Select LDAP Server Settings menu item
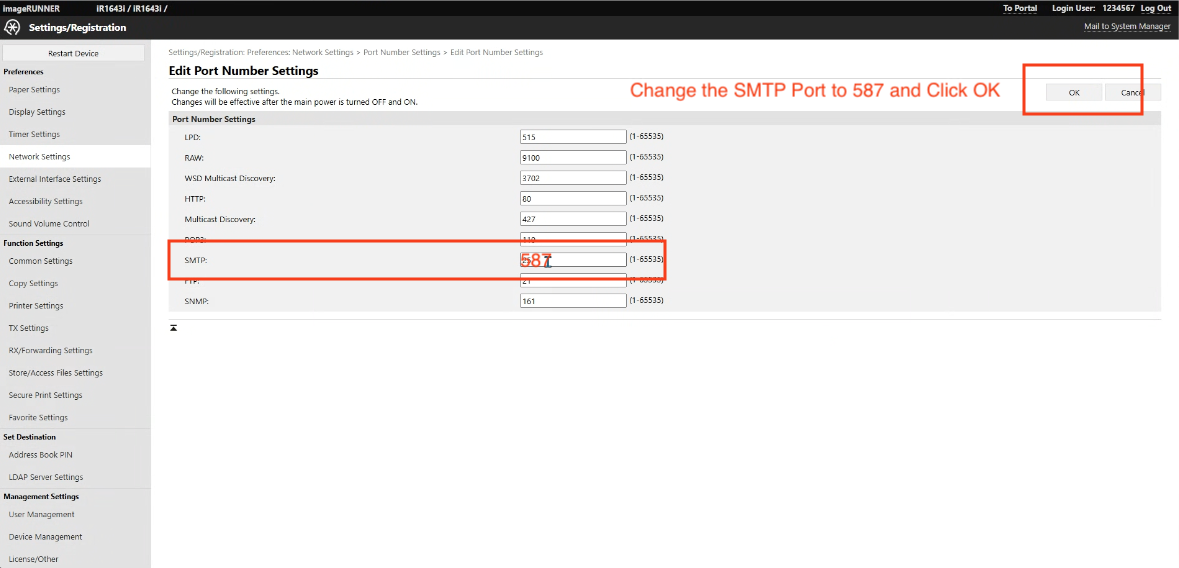The image size is (1179, 568). pyautogui.click(x=46, y=477)
